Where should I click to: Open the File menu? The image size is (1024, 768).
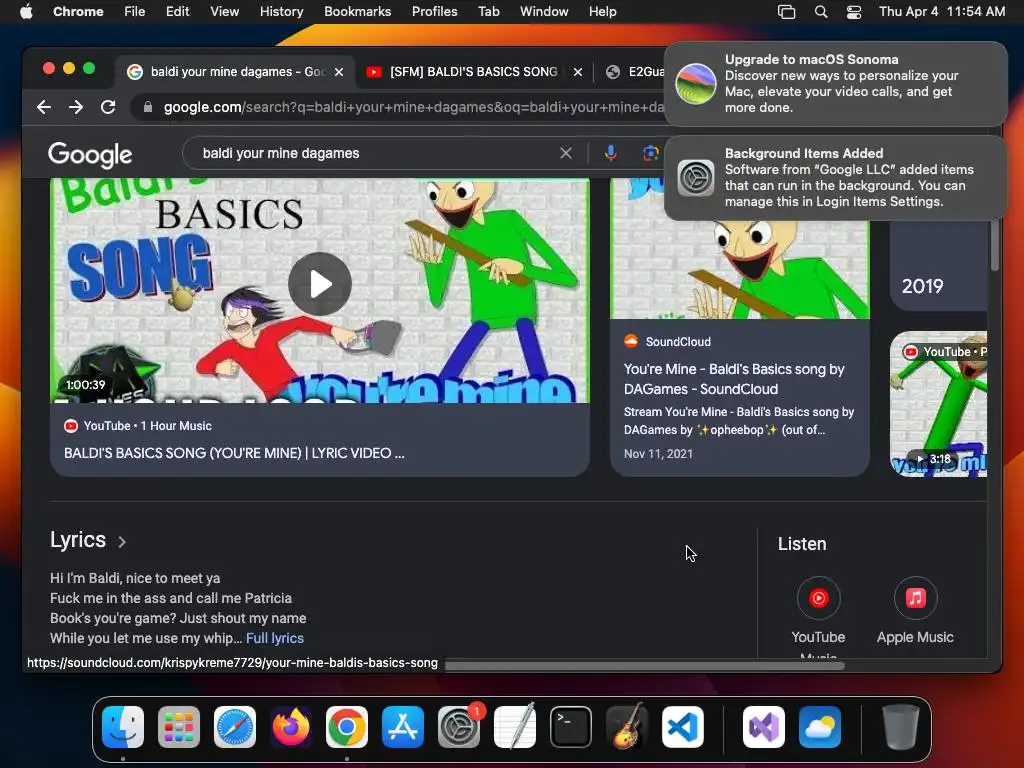click(135, 12)
